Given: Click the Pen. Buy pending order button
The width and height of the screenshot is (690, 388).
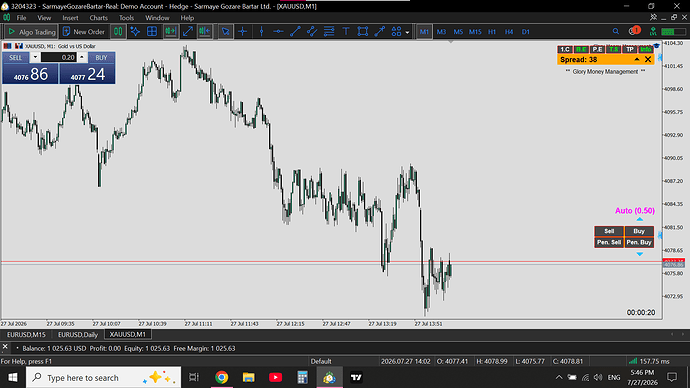Looking at the screenshot, I should pyautogui.click(x=639, y=242).
